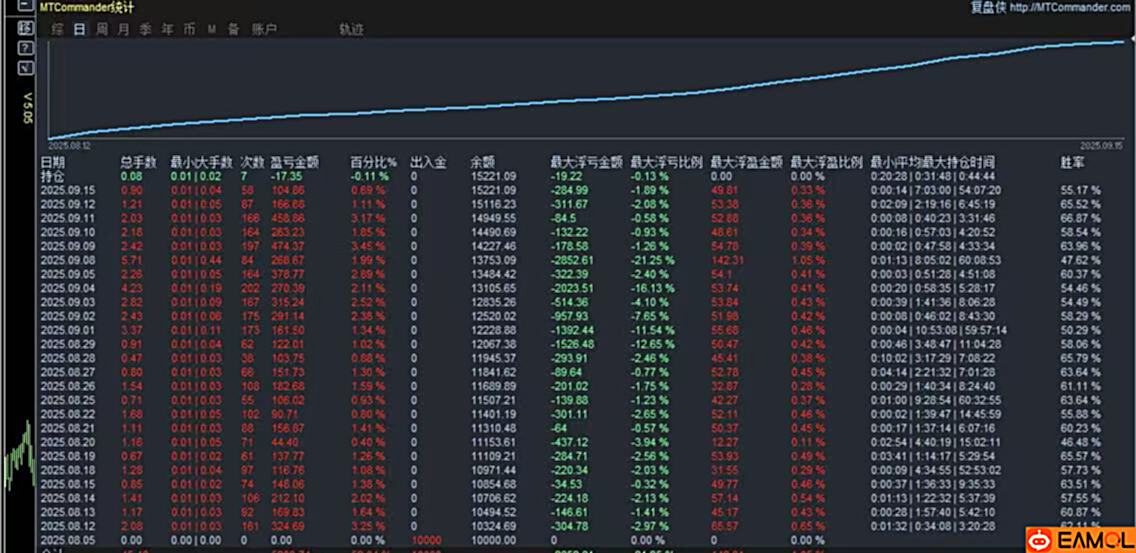Select the 2025.09.12 date cell

point(67,204)
